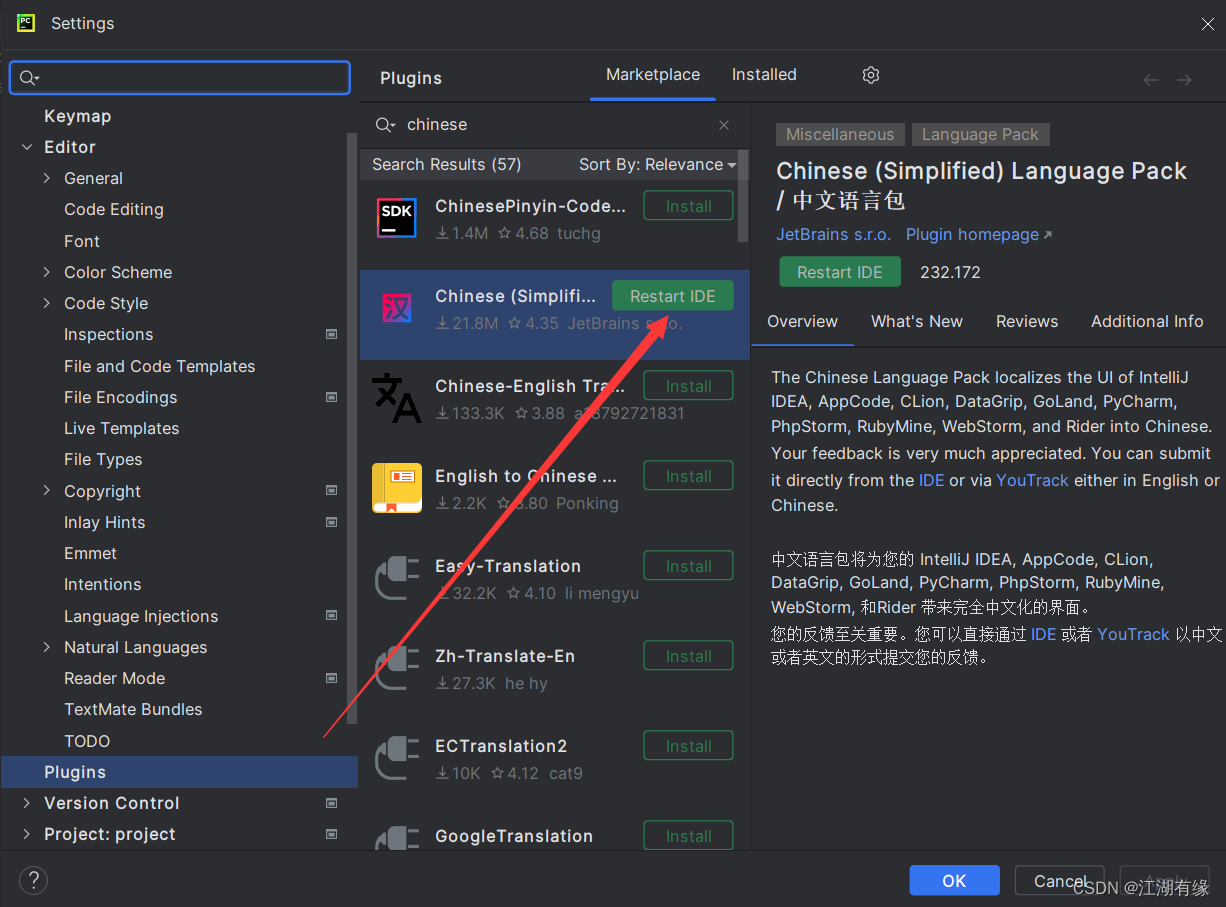
Task: Install the Chinese-English Translate plugin
Action: [689, 386]
